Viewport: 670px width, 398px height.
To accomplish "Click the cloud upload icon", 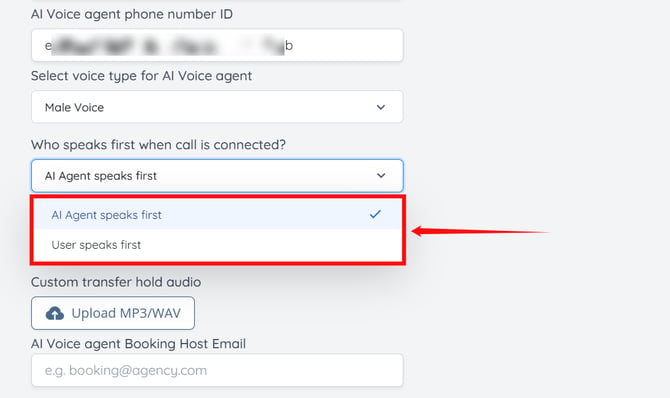I will [x=55, y=313].
